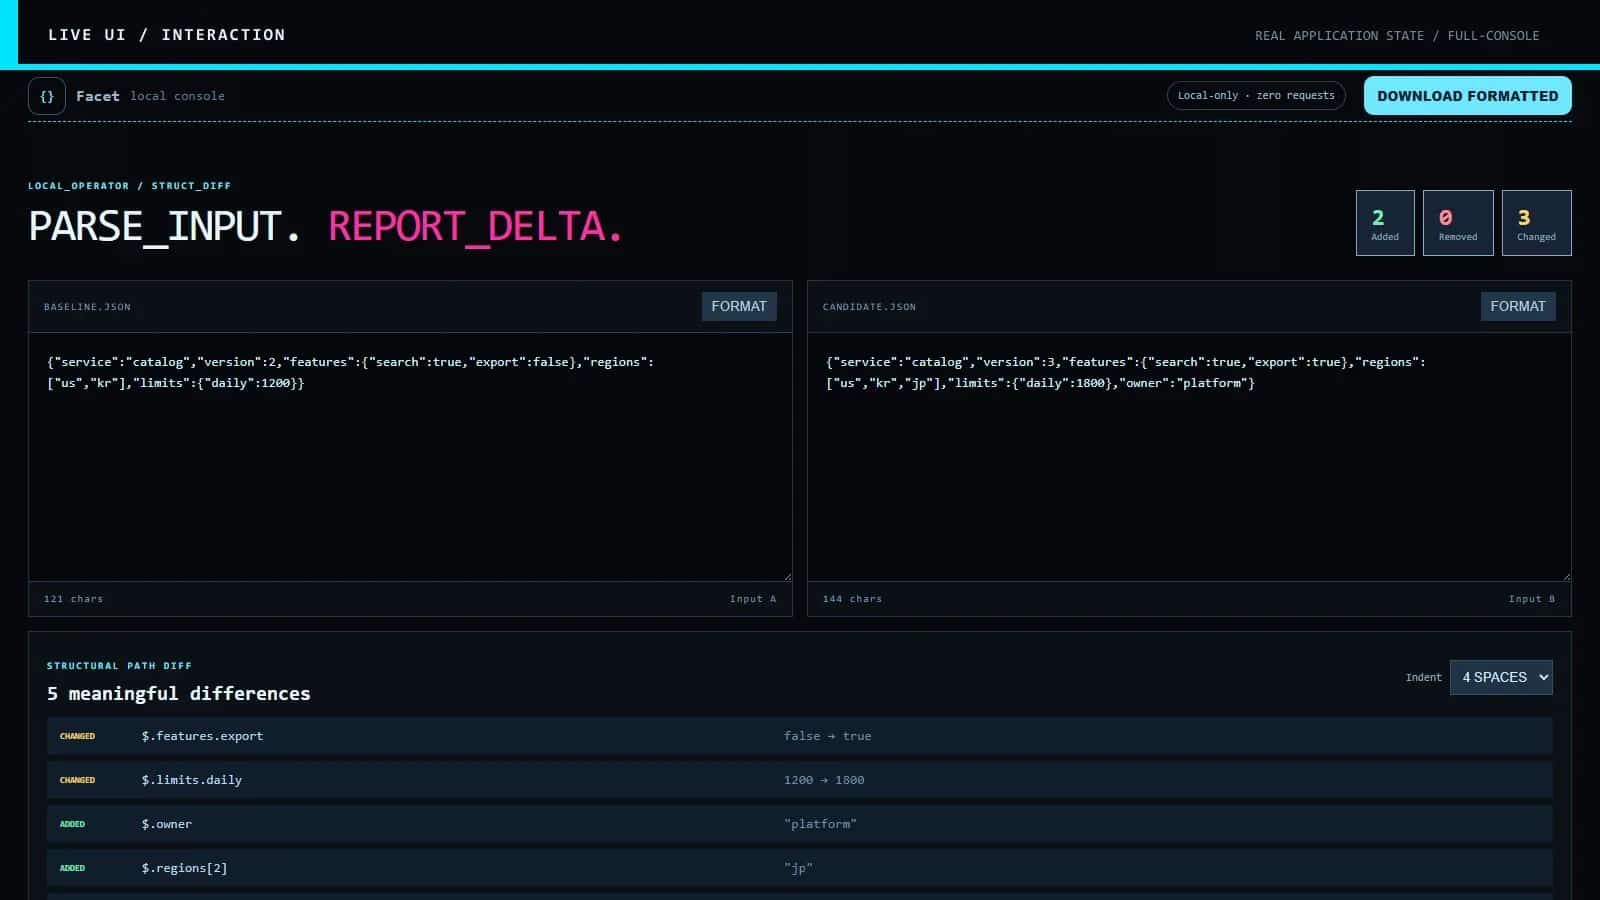Grab the candidate text area resize handle
Screen dimensions: 1600x900
[1566, 576]
